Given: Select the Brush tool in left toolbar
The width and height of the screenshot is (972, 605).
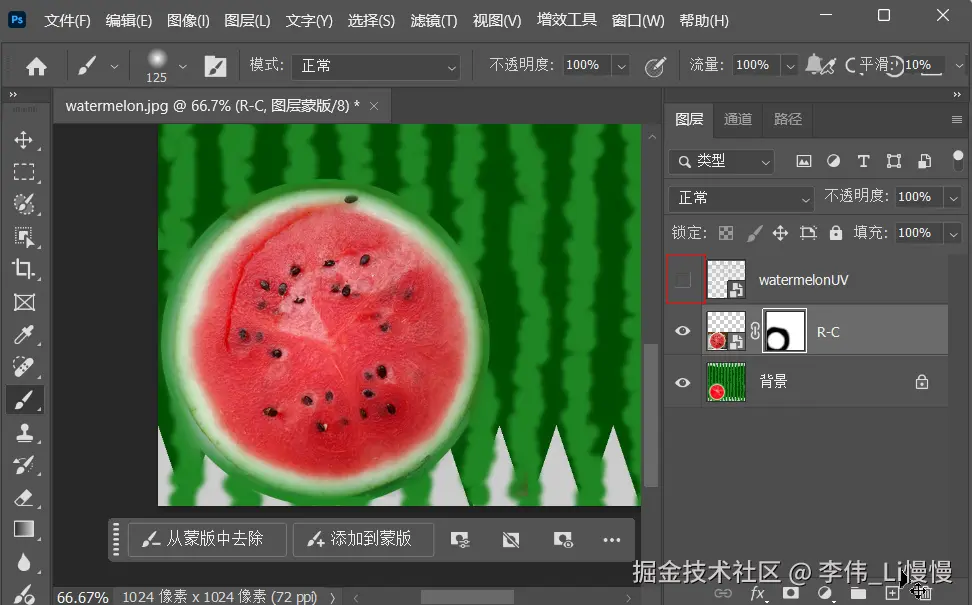Looking at the screenshot, I should point(24,400).
